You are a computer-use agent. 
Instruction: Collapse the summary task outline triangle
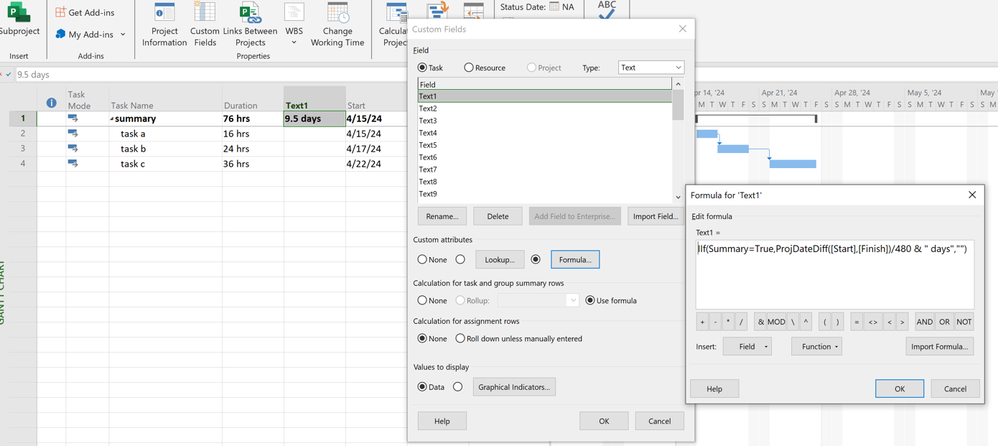coord(113,119)
